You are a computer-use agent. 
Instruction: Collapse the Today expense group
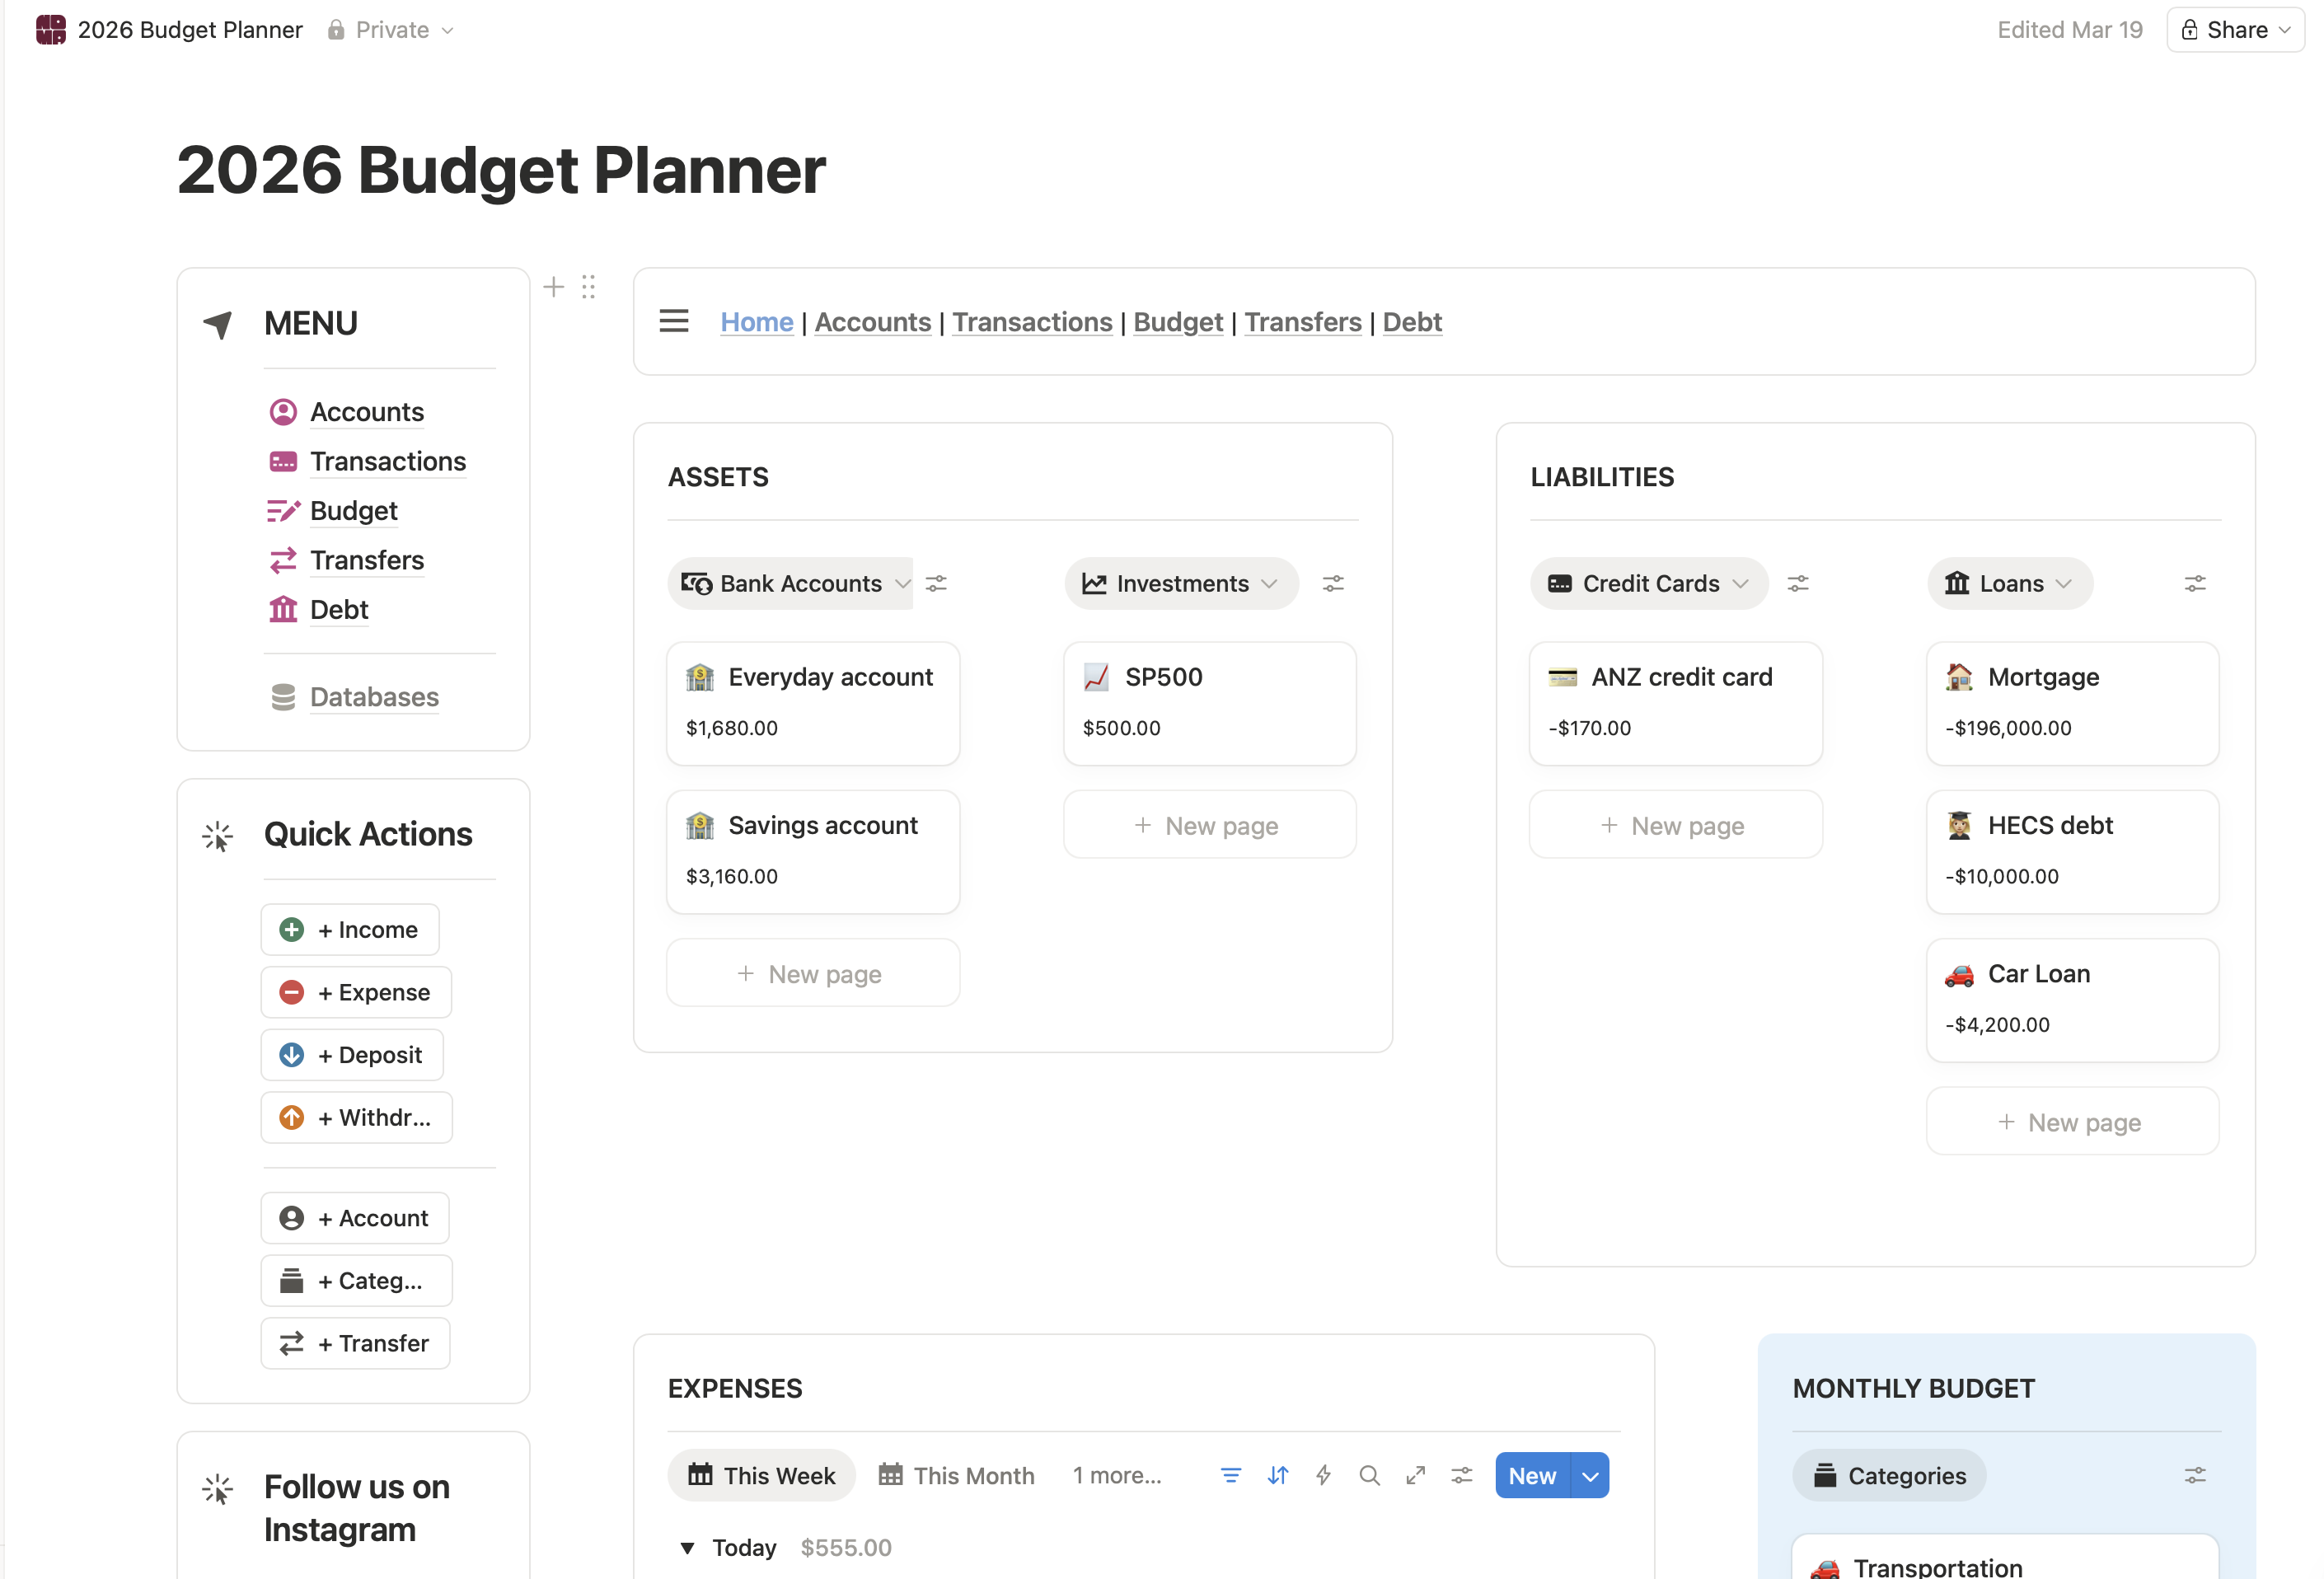coord(687,1547)
